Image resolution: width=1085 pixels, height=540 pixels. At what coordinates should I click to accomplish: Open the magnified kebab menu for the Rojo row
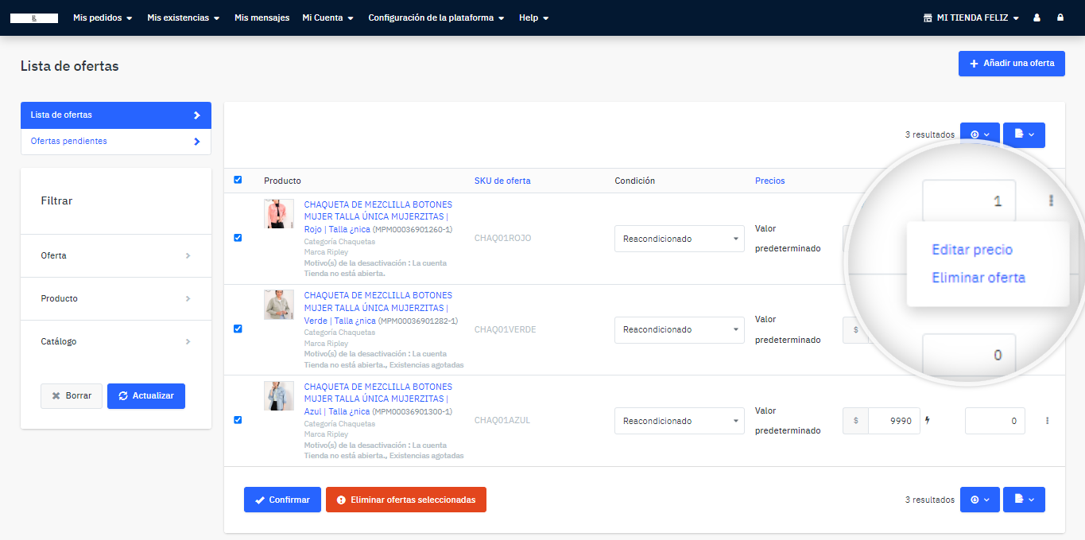(x=1050, y=201)
